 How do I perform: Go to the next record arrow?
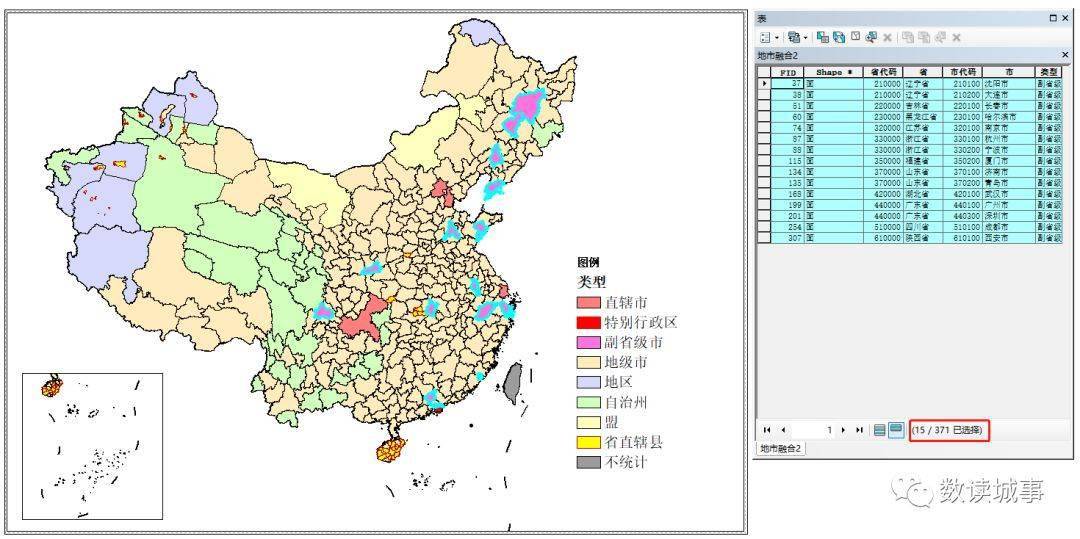pyautogui.click(x=843, y=430)
